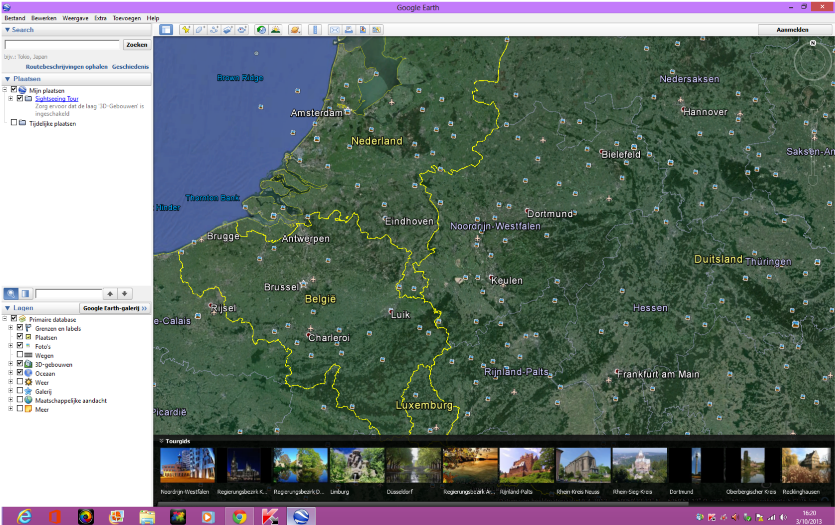835x525 pixels.
Task: Uncheck the Foto's layer checkbox
Action: (20, 346)
